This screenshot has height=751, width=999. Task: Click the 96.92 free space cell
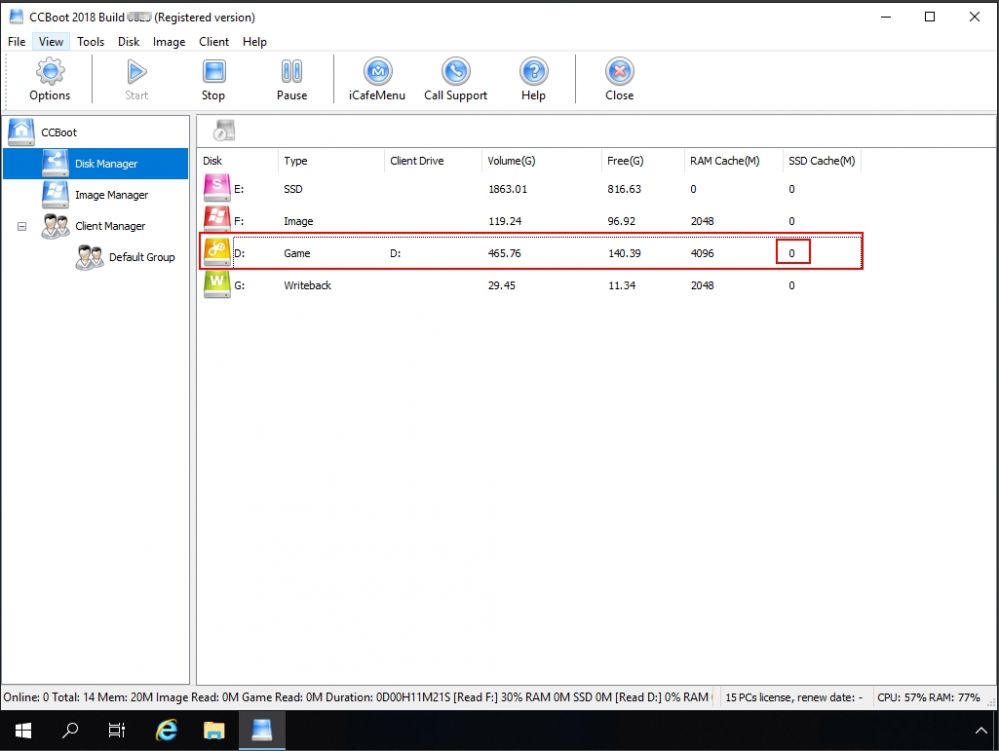[622, 221]
